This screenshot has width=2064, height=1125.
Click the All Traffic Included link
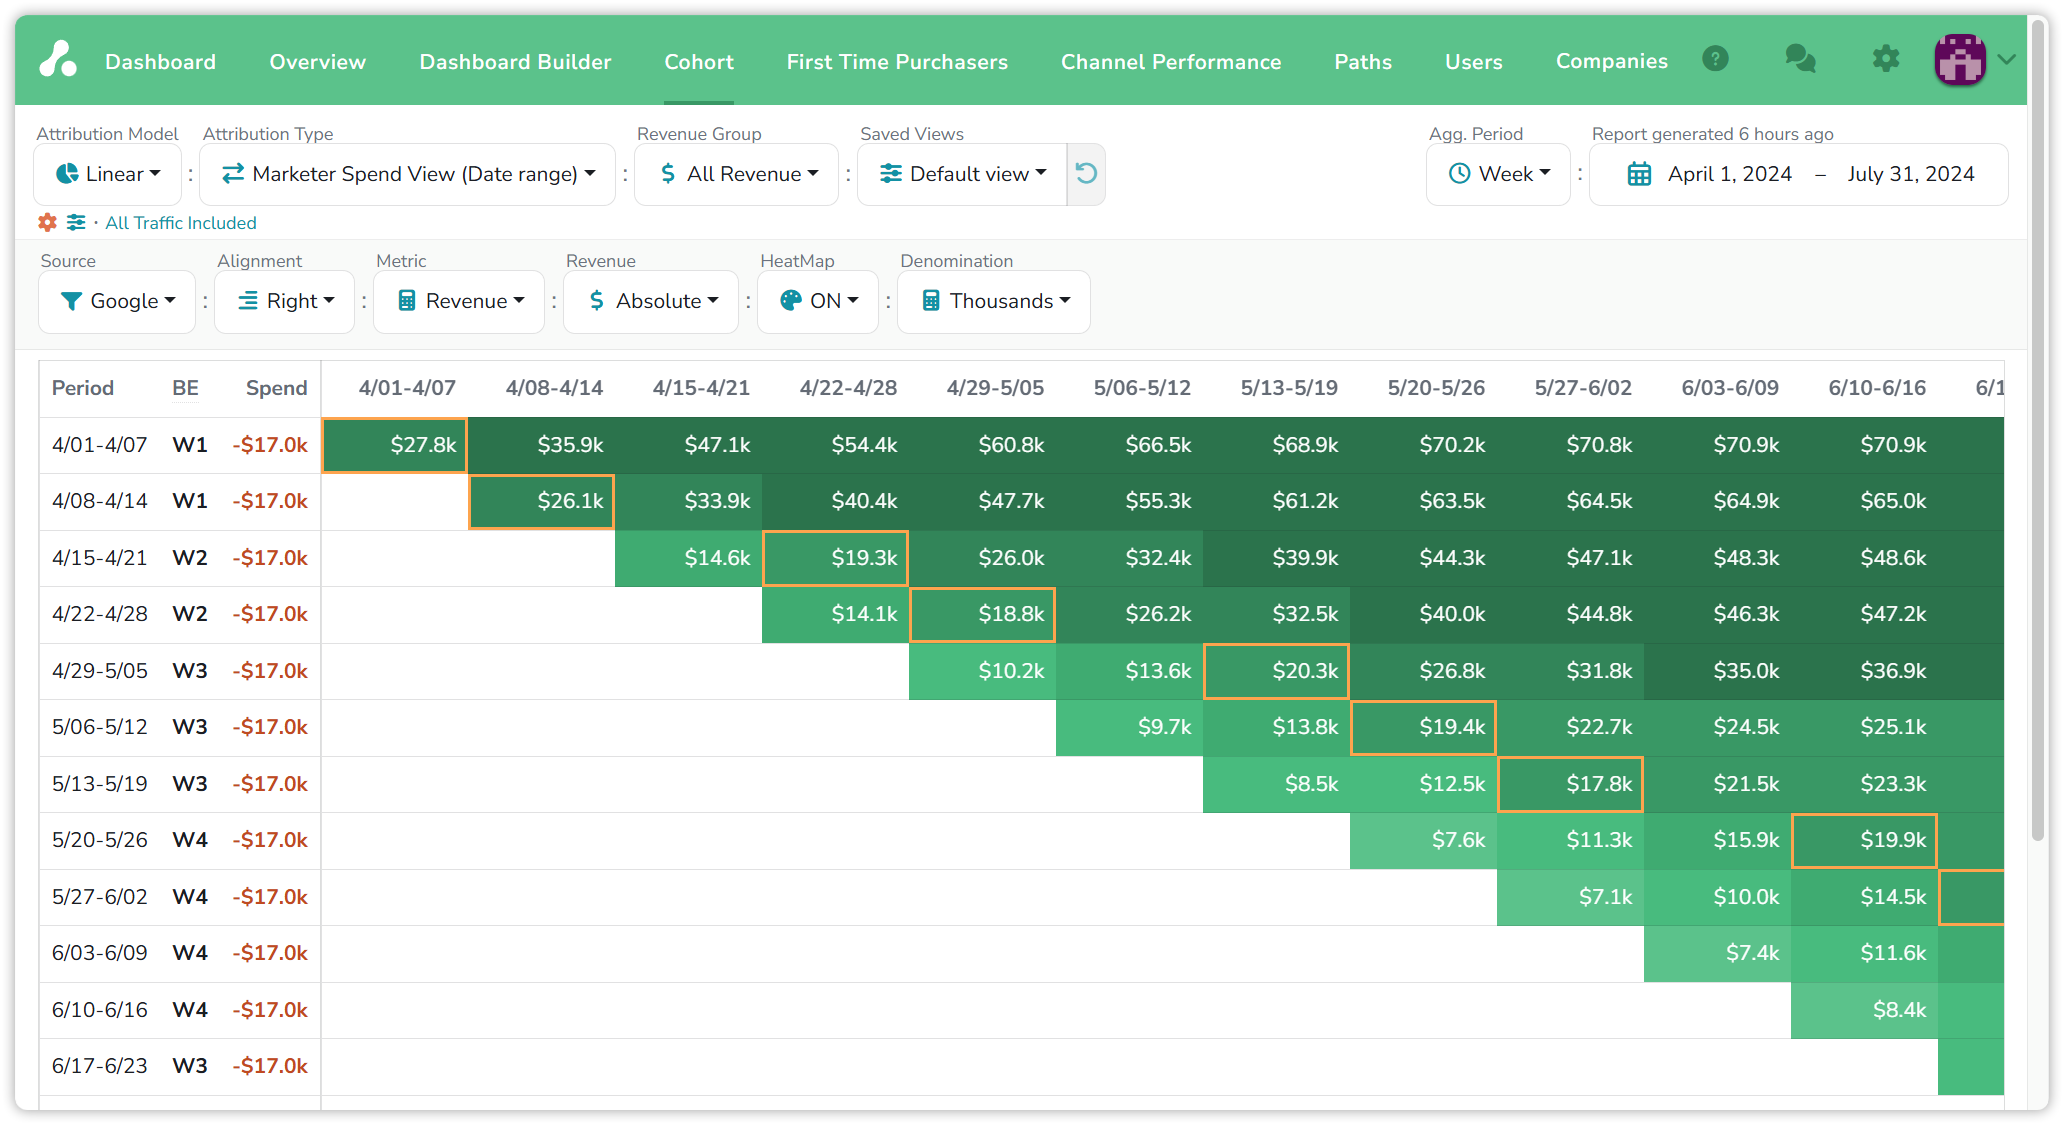point(181,223)
